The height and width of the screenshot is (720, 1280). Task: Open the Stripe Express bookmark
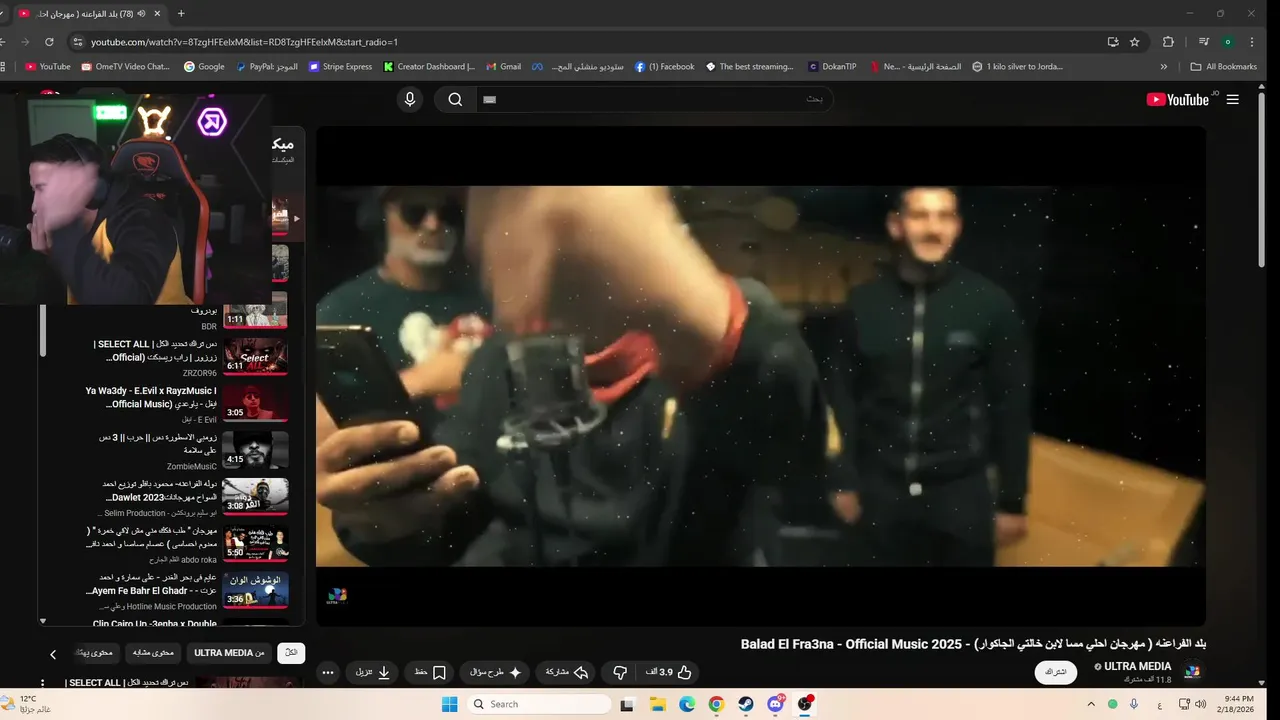pos(340,67)
